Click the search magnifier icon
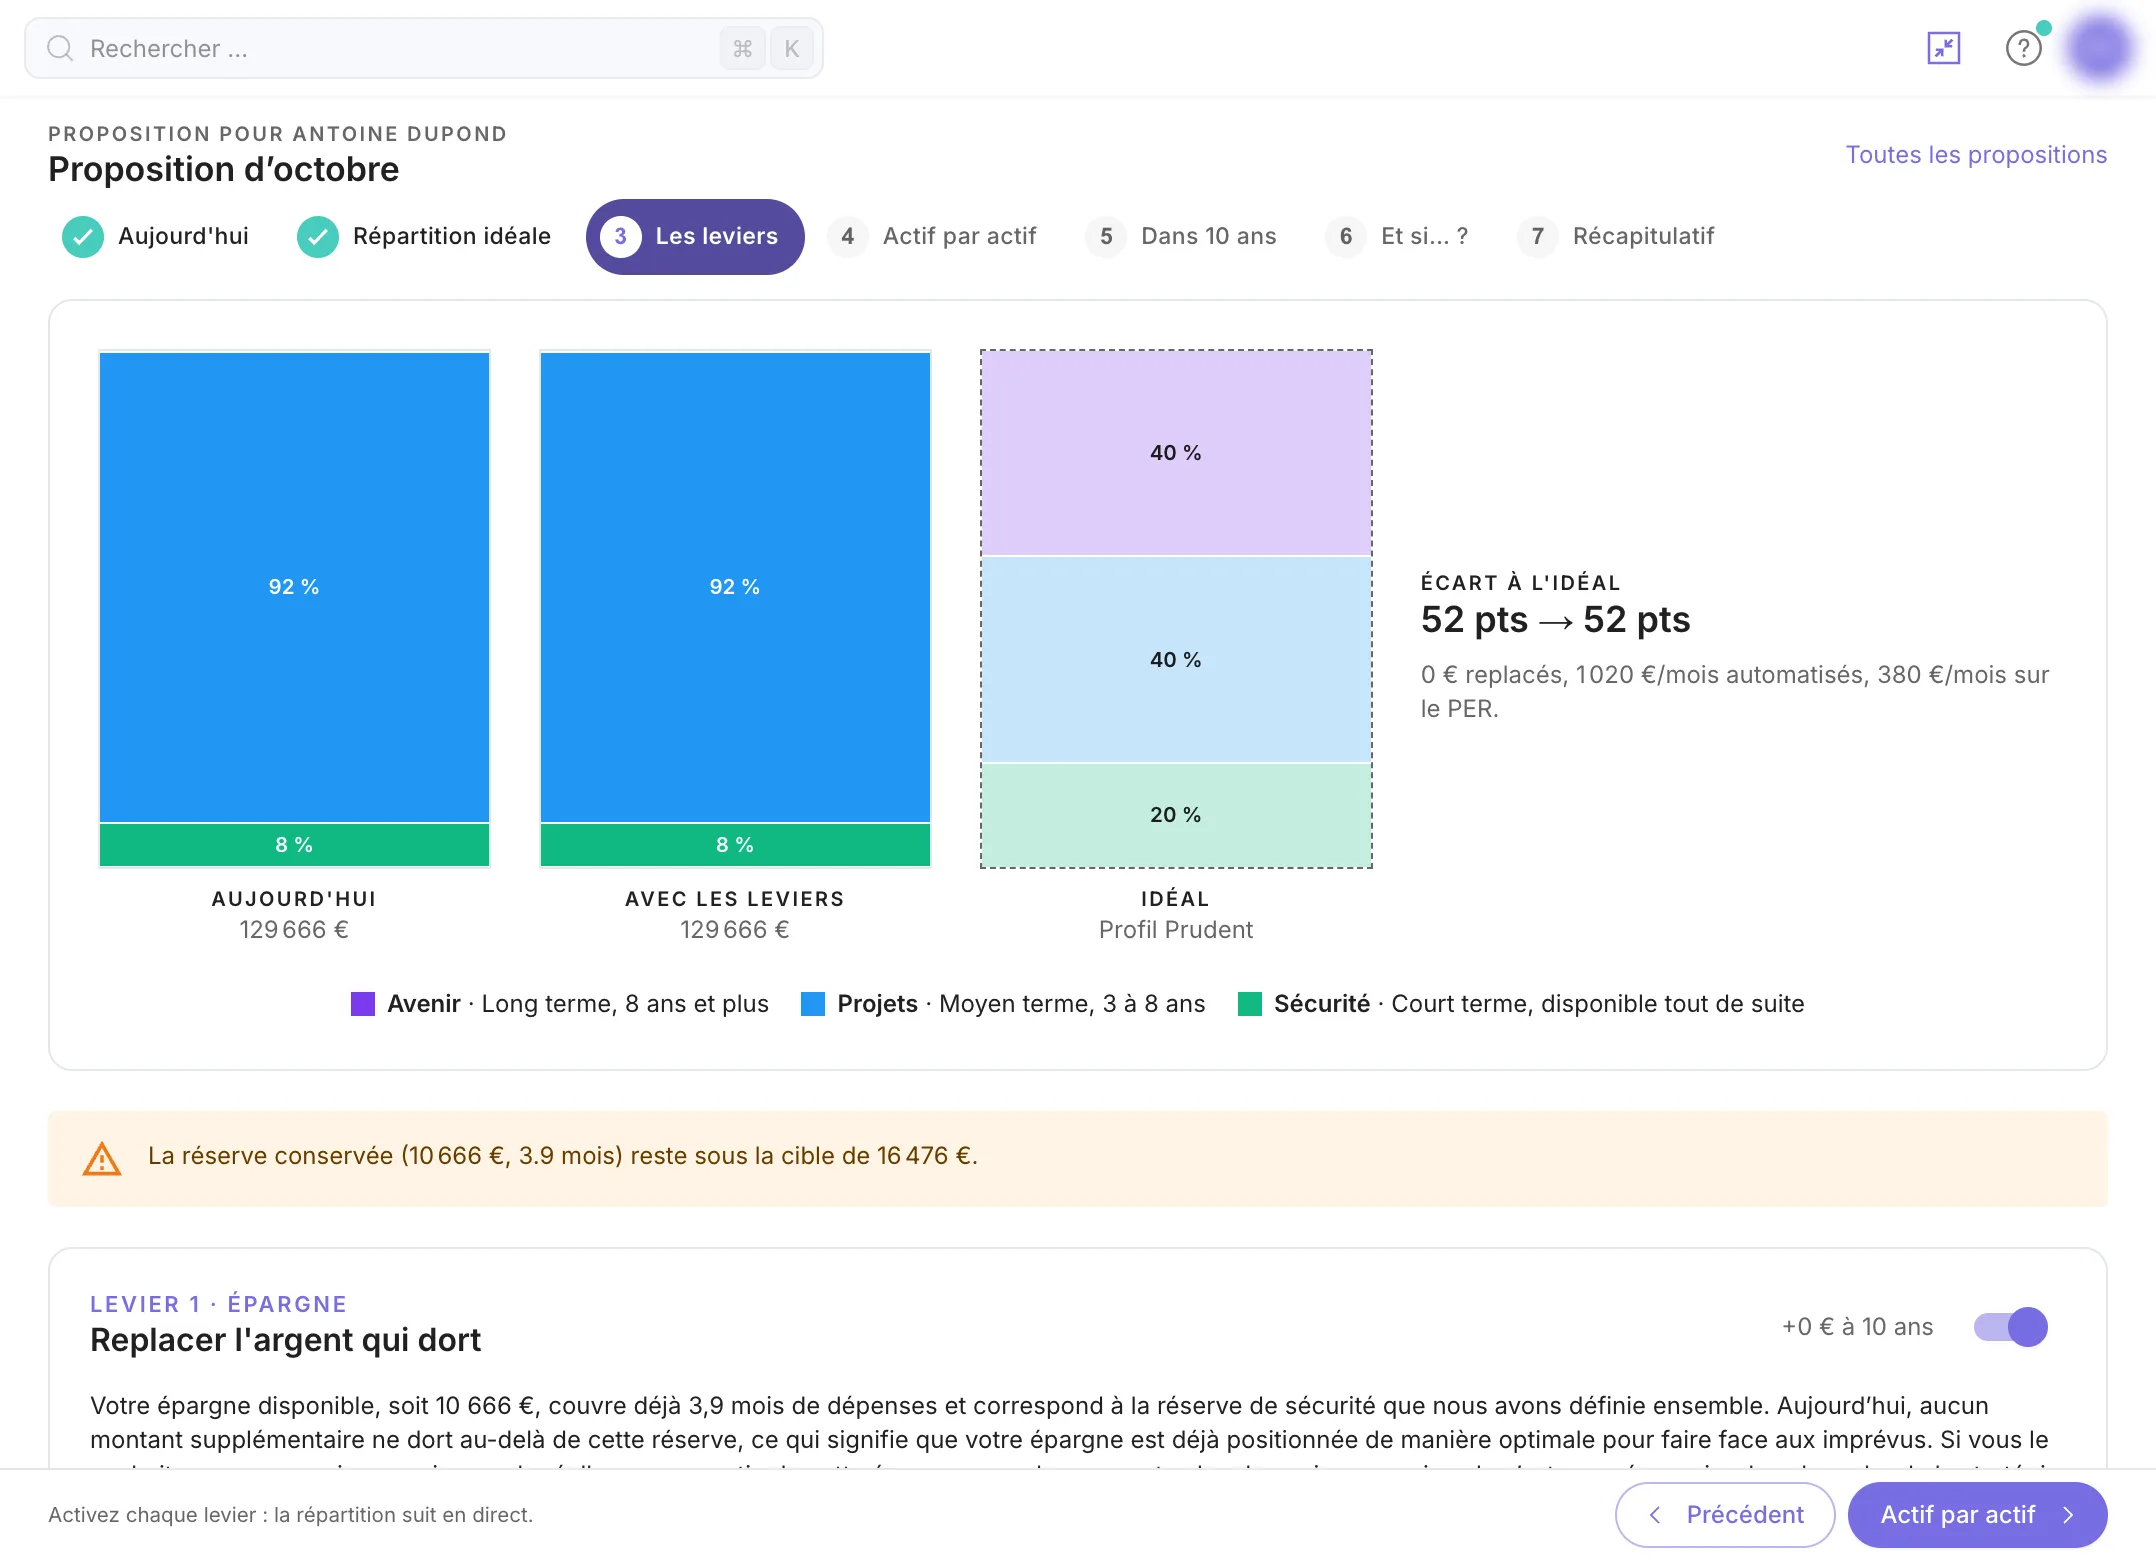2156x1560 pixels. pos(60,48)
